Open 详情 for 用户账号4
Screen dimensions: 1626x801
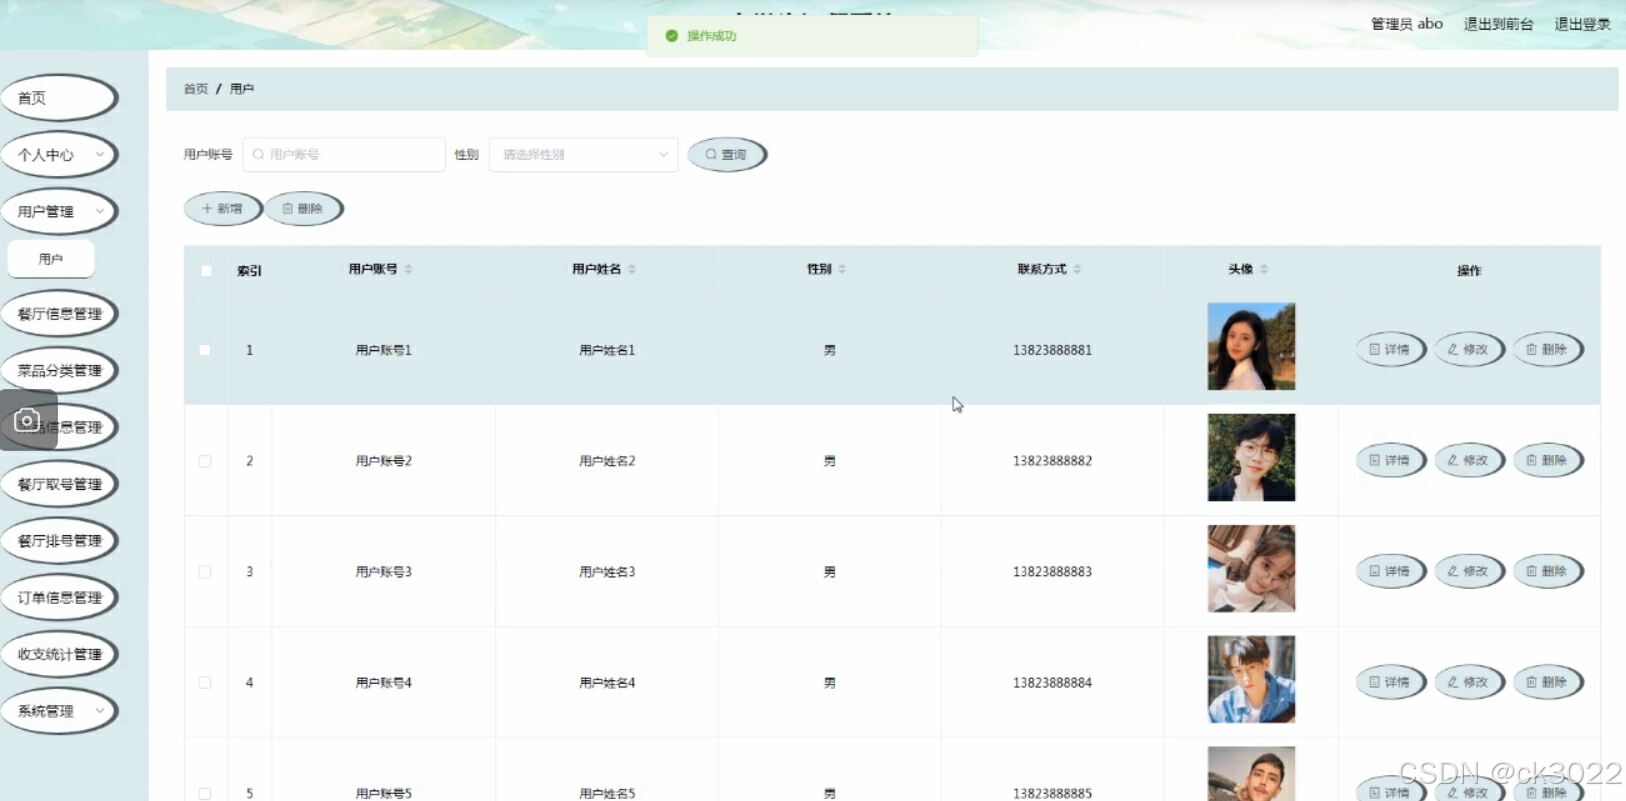[x=1390, y=683]
